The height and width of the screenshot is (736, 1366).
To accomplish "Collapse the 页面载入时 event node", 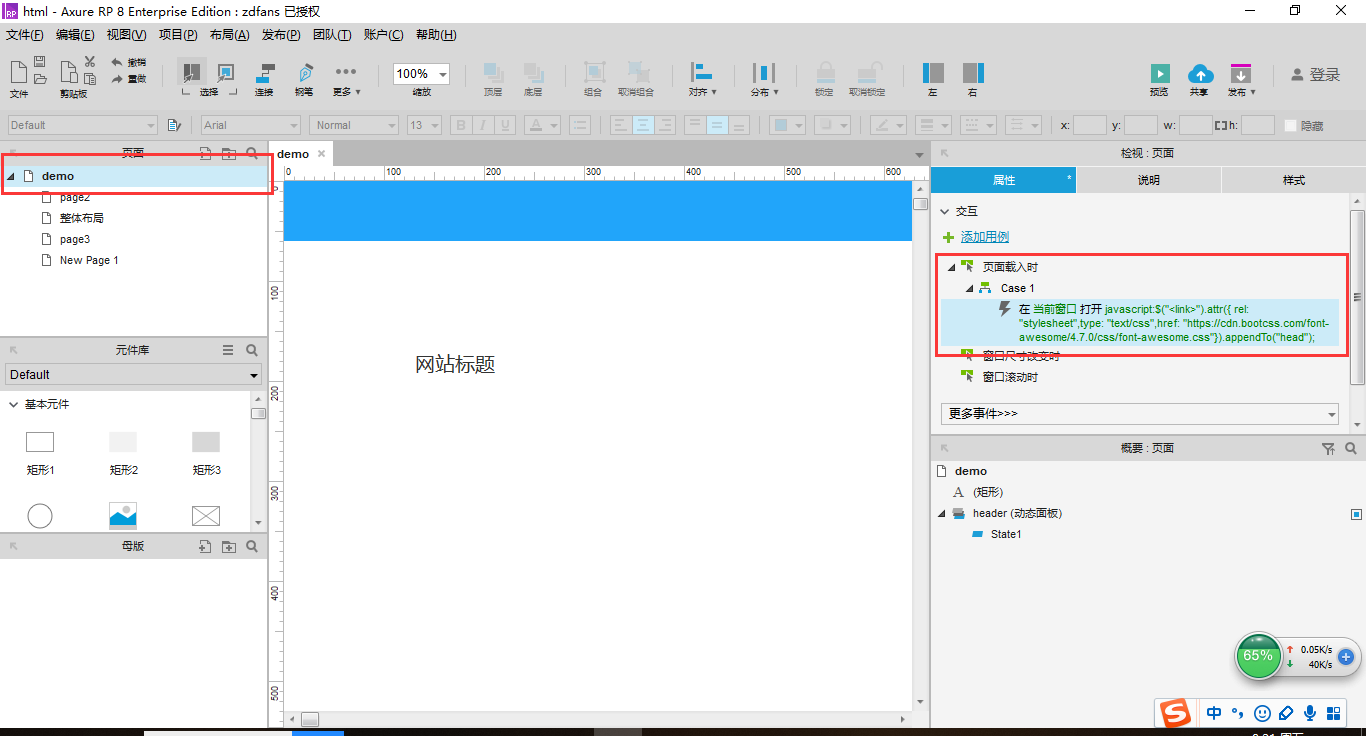I will coord(951,267).
